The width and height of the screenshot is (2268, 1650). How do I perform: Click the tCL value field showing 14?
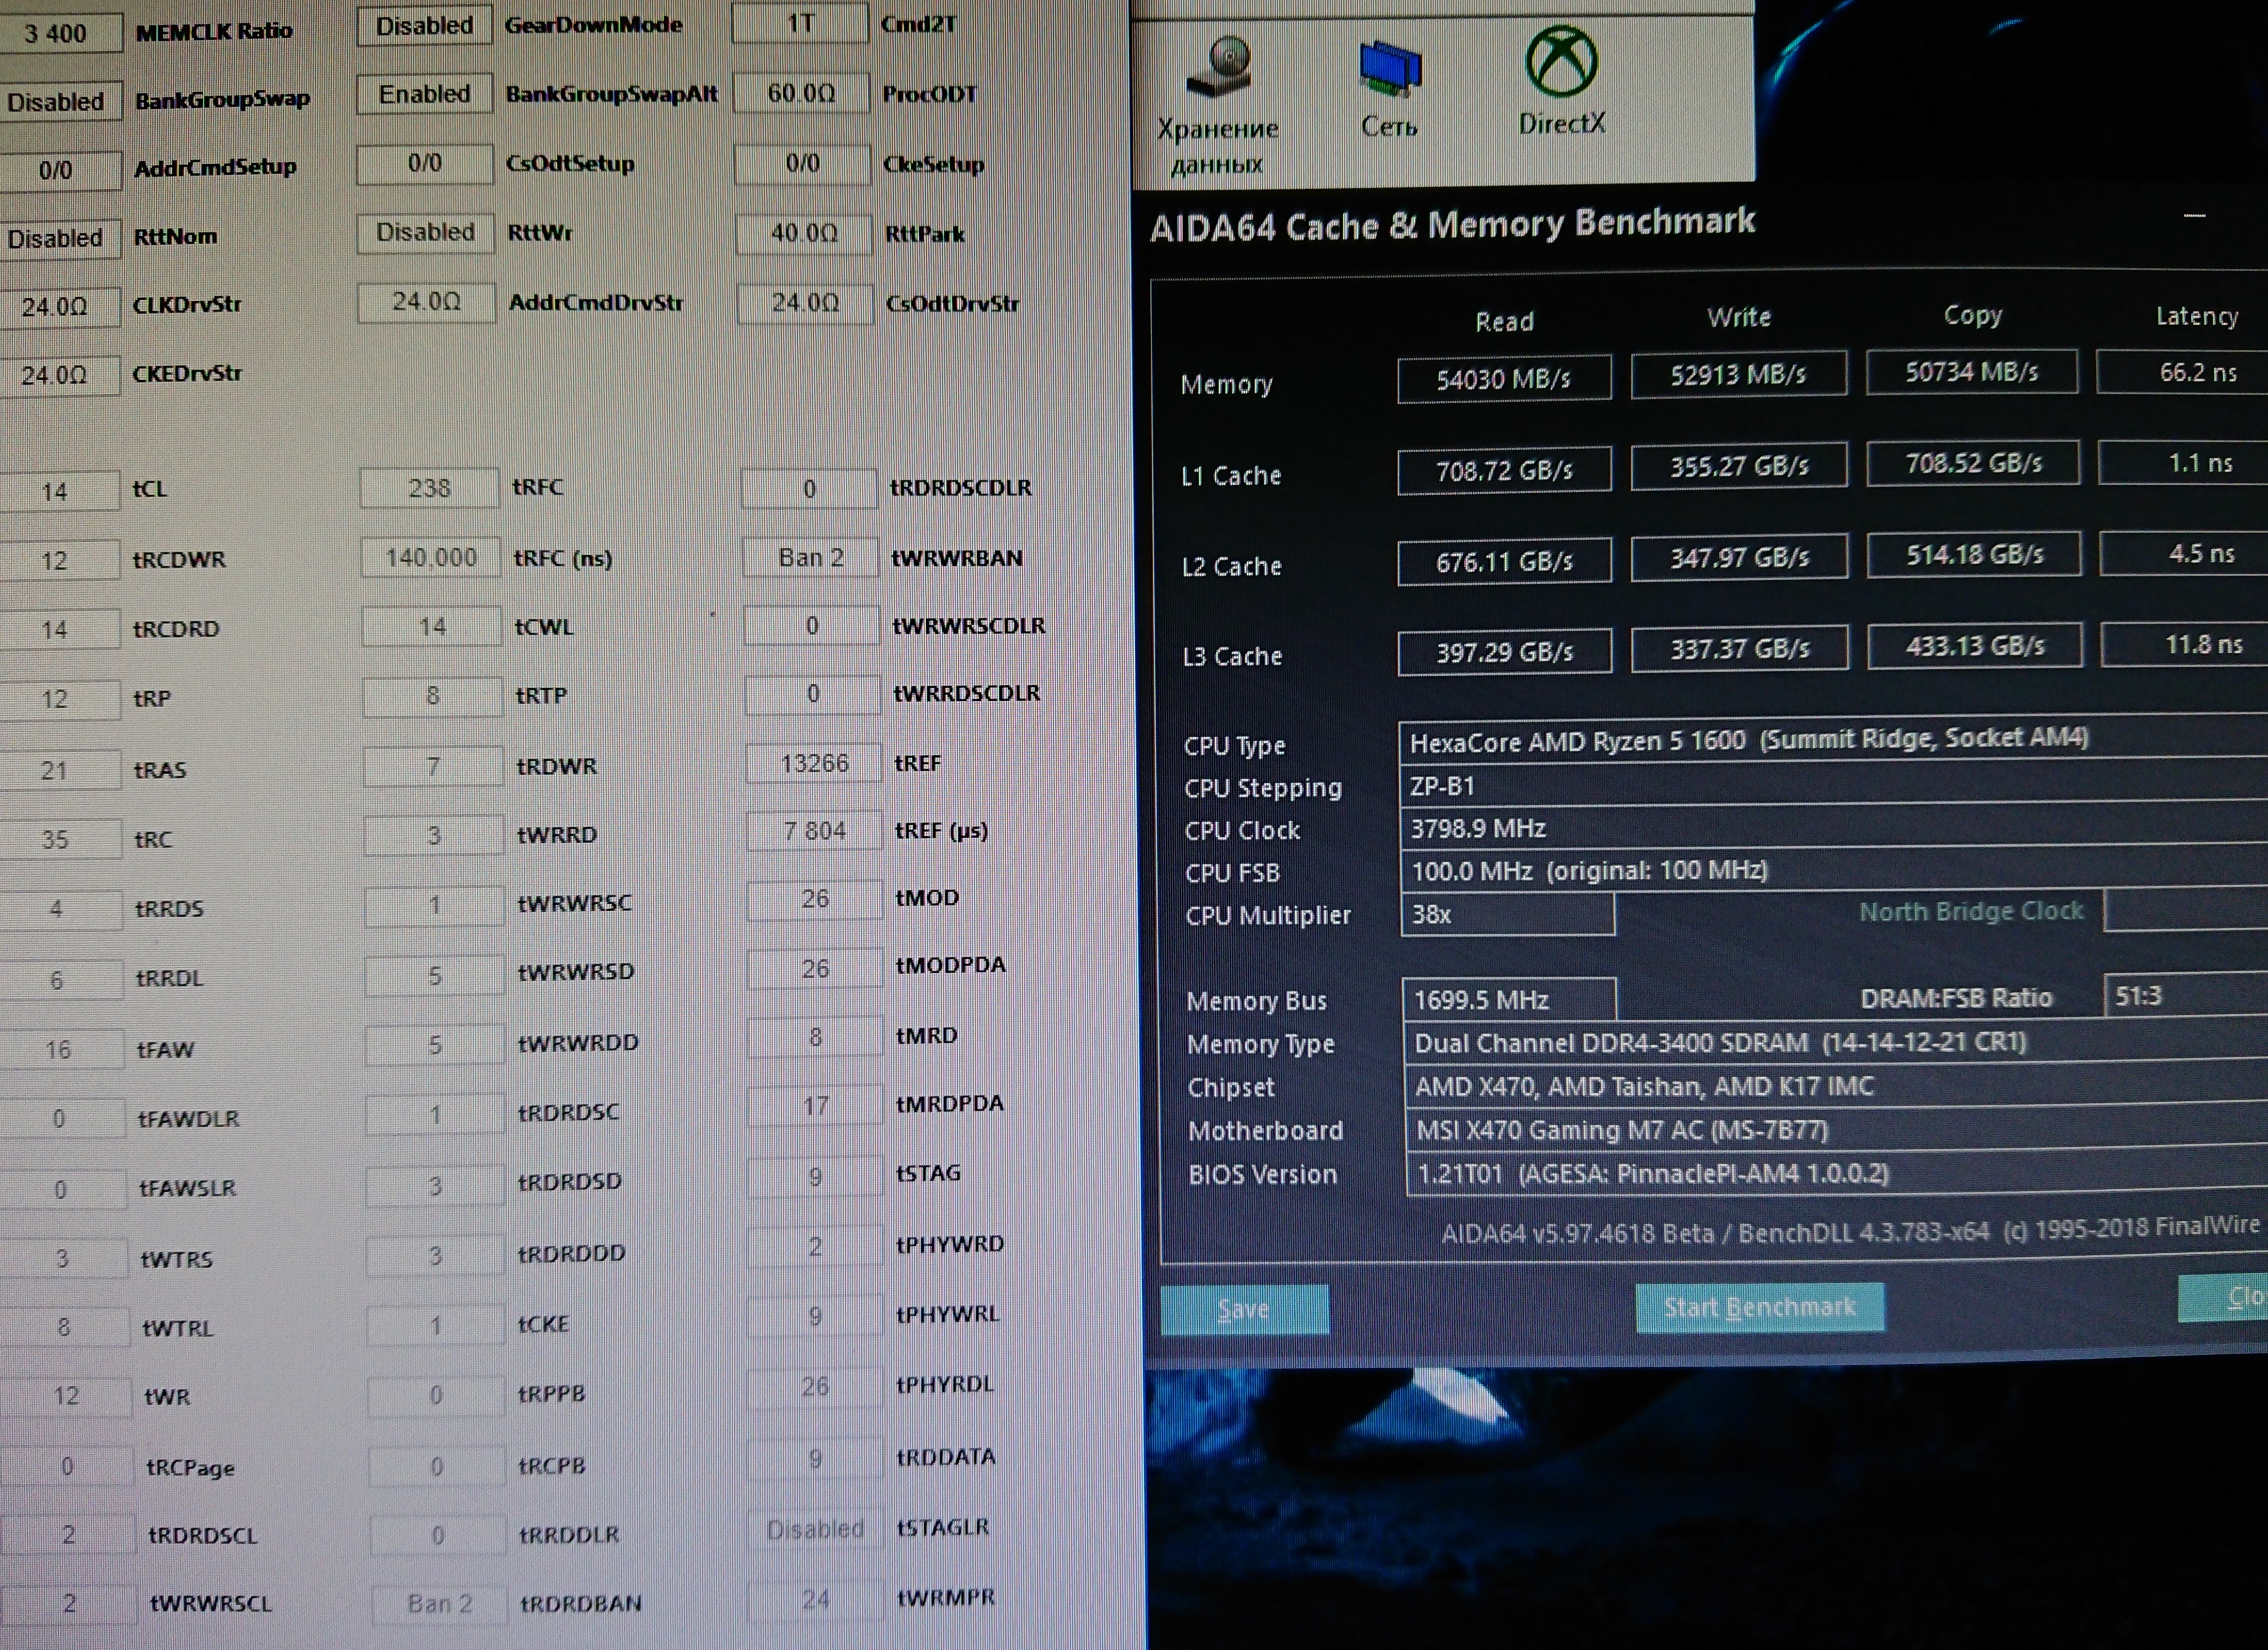[x=56, y=491]
